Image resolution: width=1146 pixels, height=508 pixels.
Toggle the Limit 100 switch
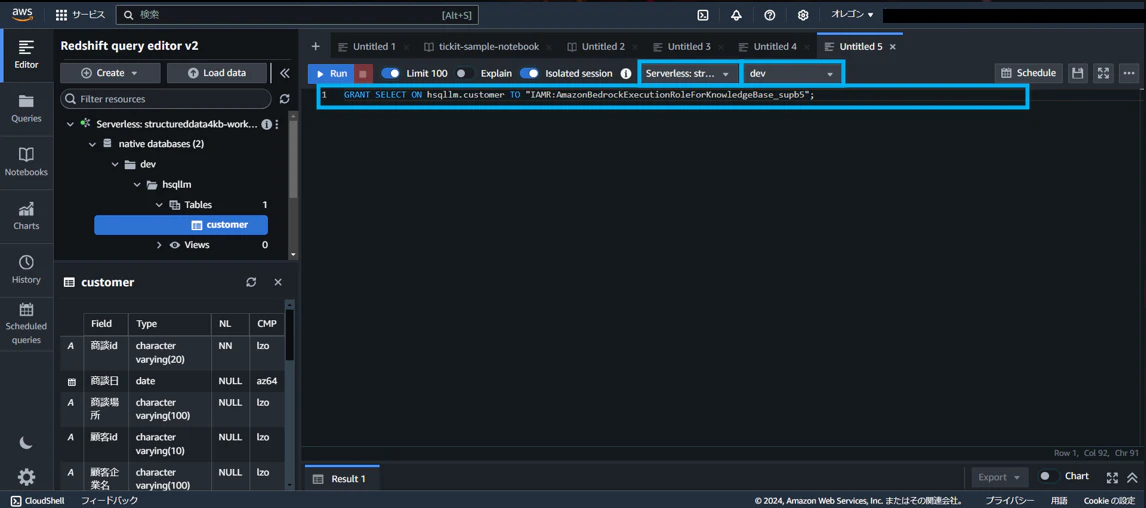(391, 73)
